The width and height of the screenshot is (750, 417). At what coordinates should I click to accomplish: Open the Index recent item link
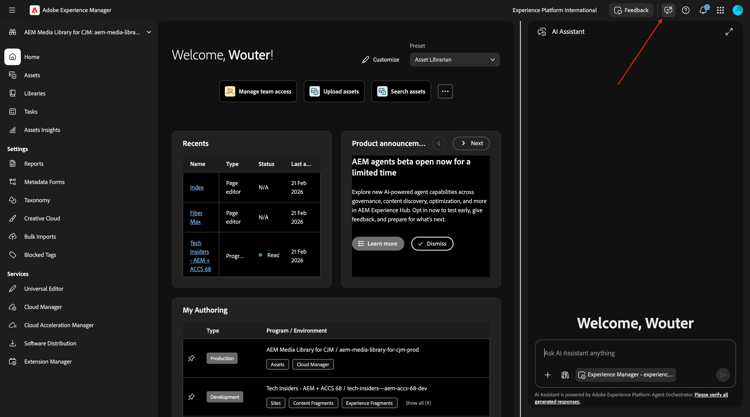click(x=197, y=187)
